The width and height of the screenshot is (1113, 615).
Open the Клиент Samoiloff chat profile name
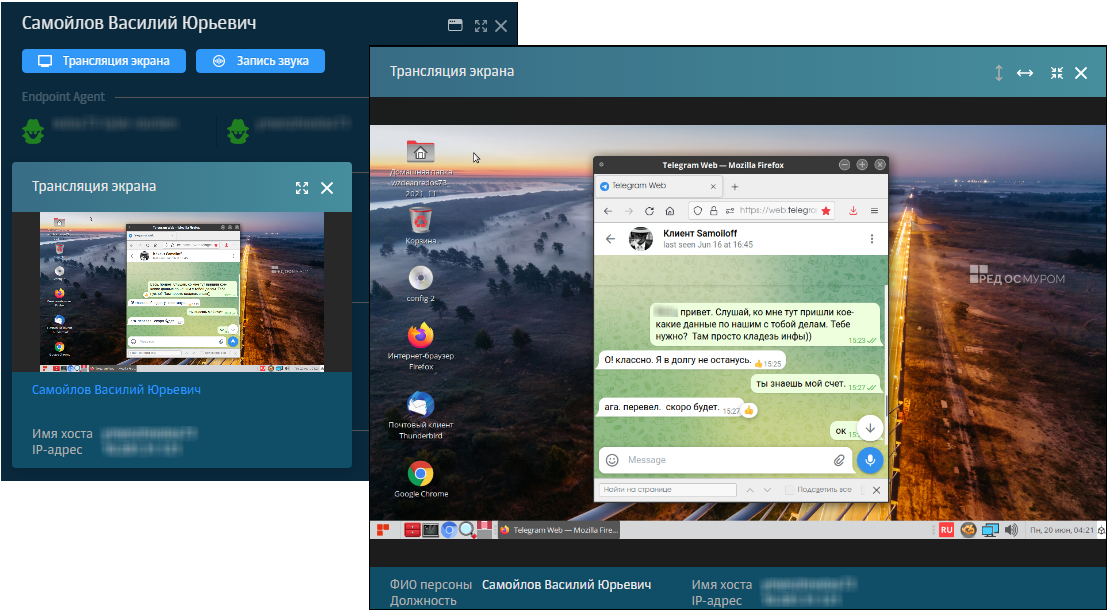(x=700, y=233)
